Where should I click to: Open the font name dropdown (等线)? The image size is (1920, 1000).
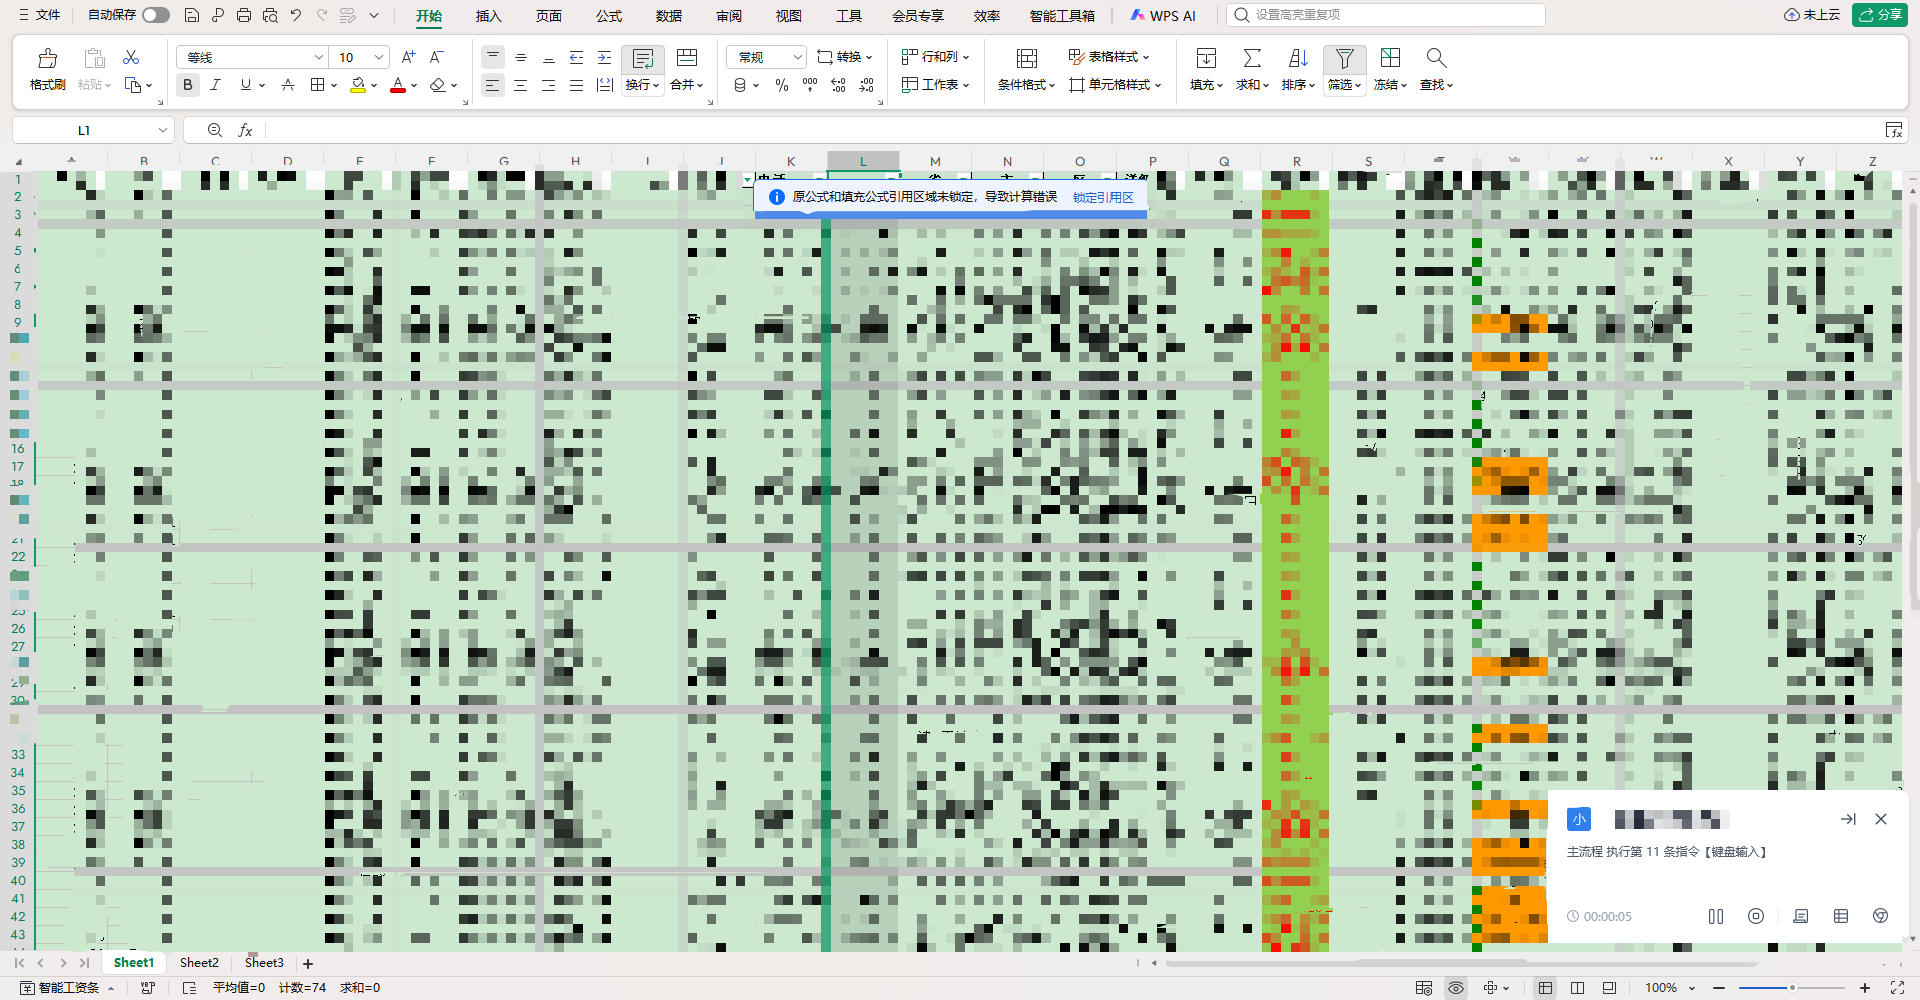[x=319, y=57]
